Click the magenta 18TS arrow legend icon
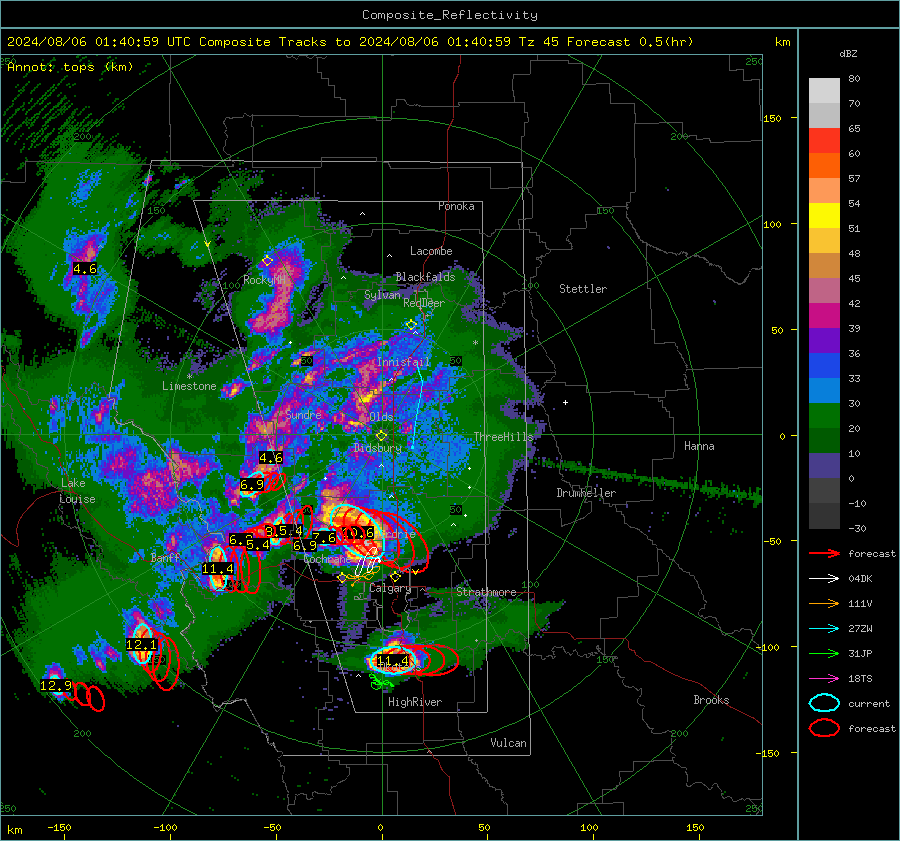 click(824, 679)
